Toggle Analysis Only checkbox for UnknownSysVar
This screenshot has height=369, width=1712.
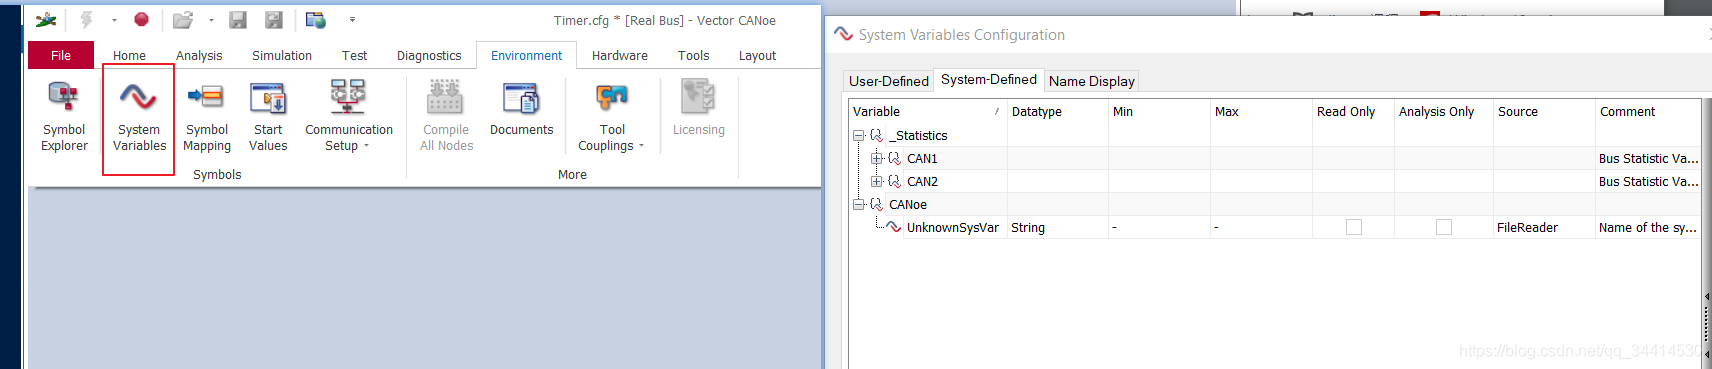[x=1444, y=227]
